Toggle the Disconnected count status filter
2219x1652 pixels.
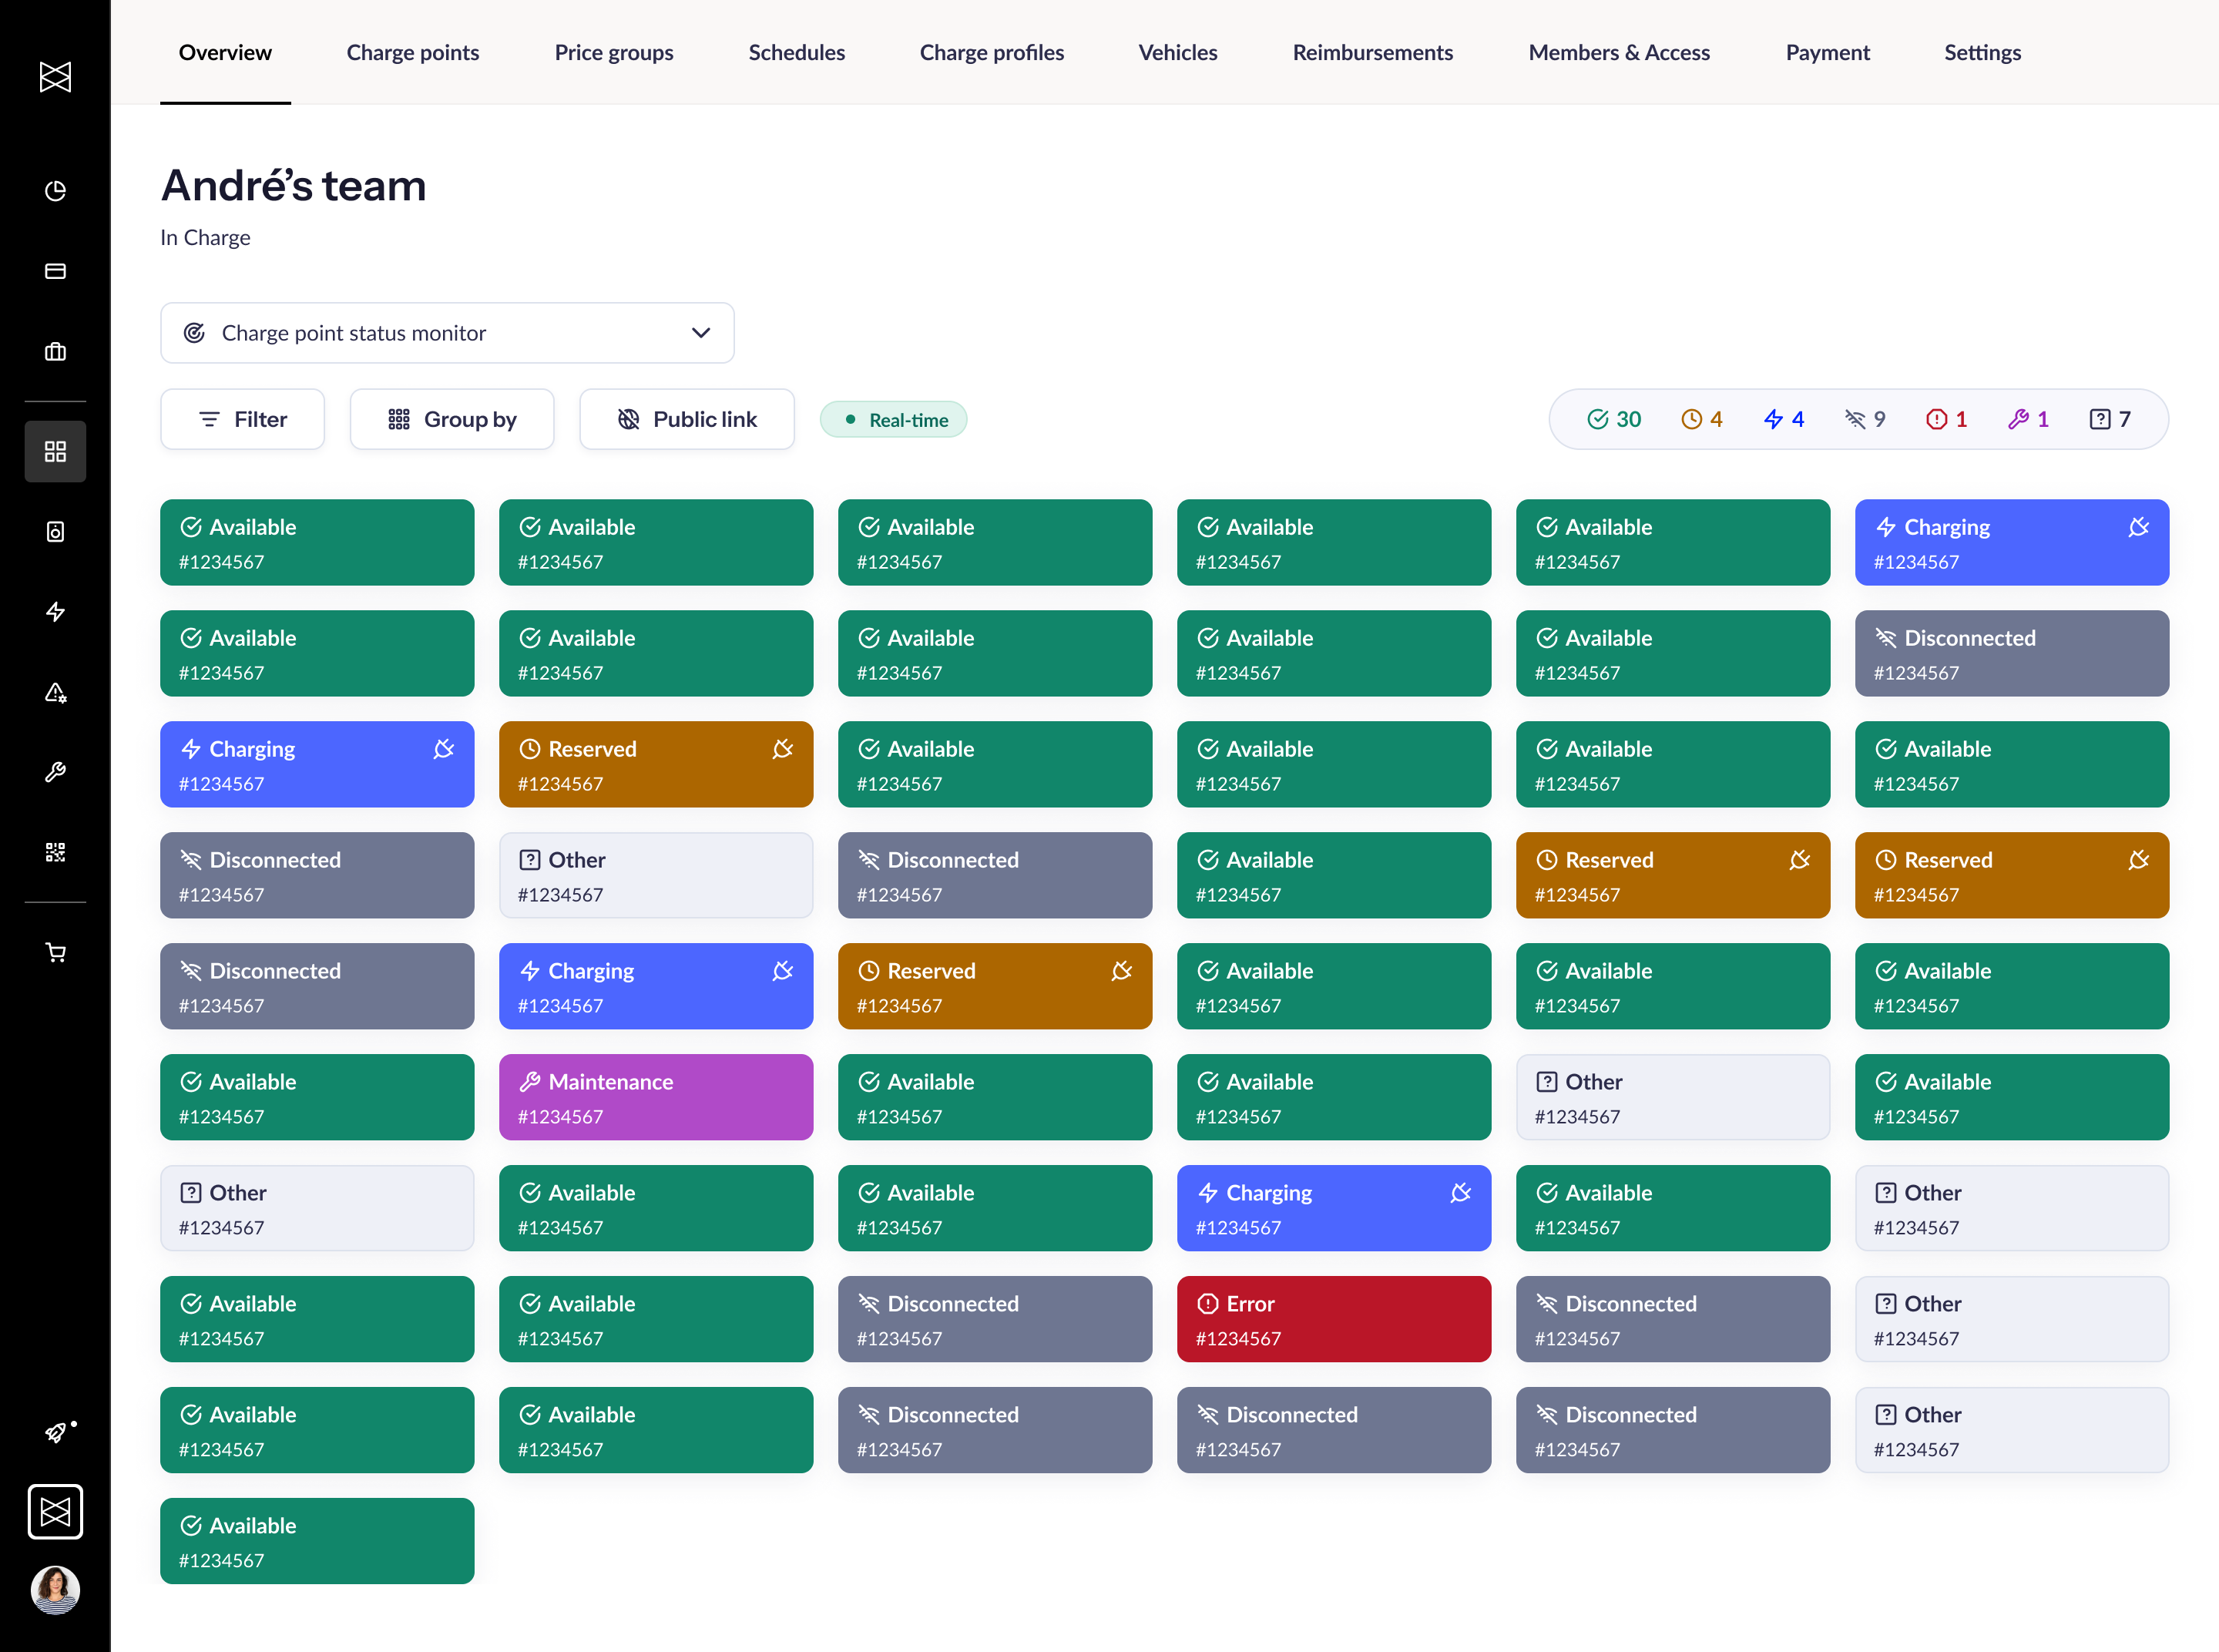coord(1865,419)
